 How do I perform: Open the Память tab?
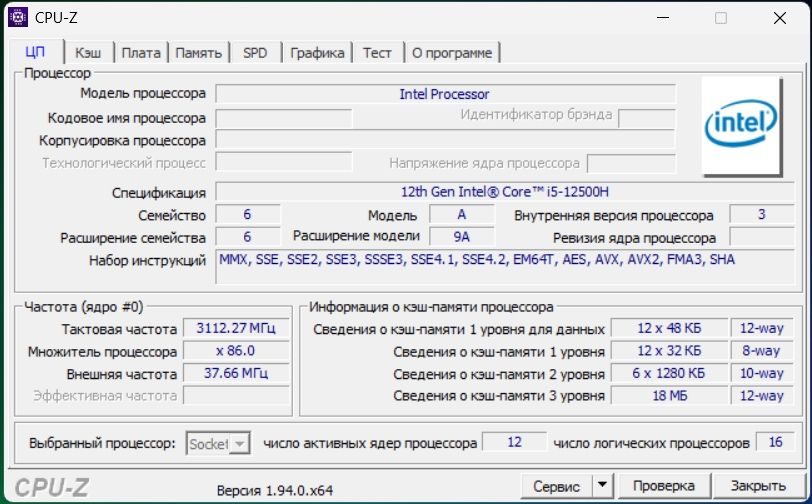(198, 53)
